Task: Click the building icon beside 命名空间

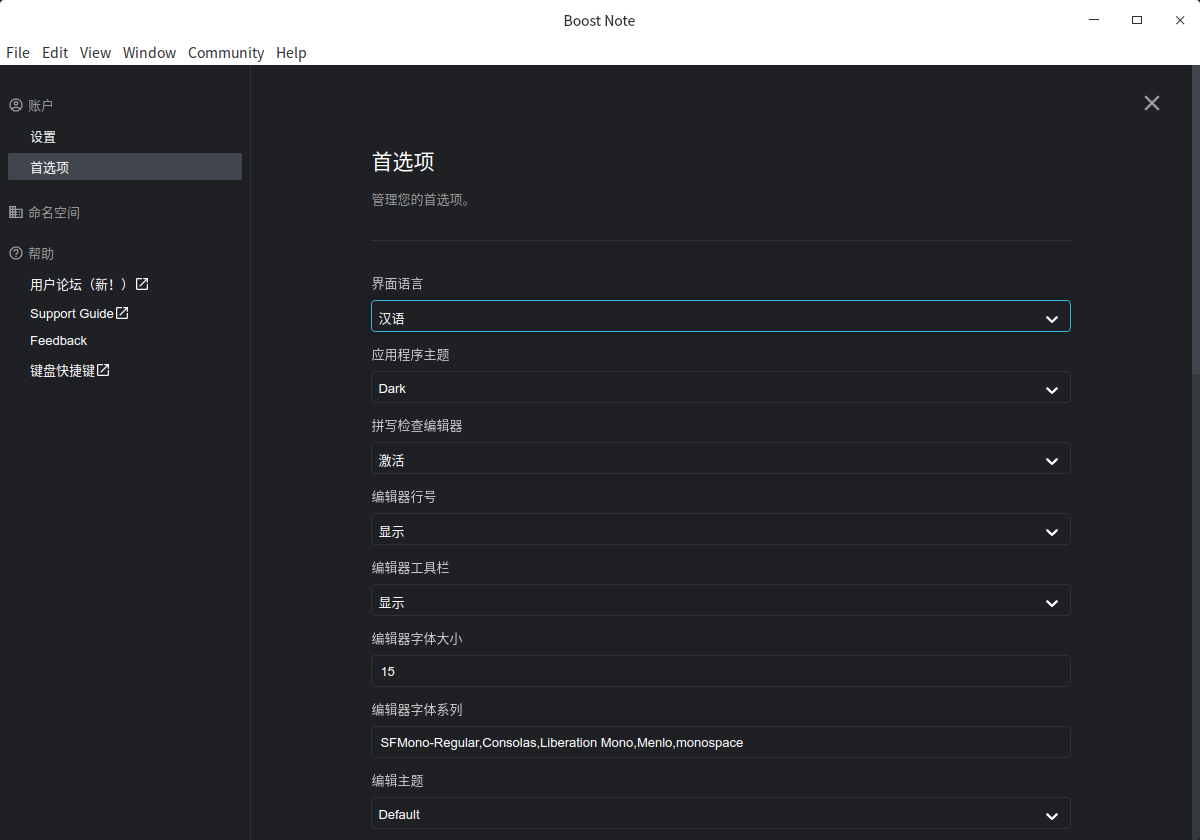Action: tap(15, 212)
